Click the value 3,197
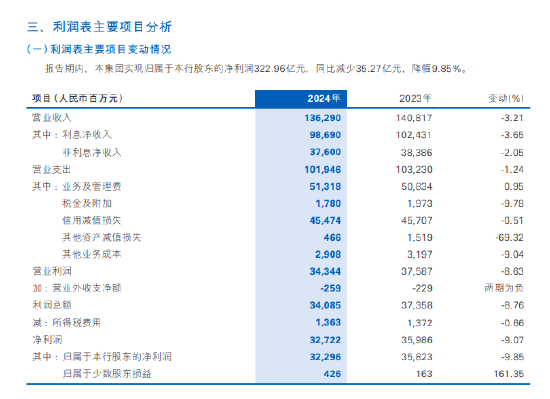This screenshot has height=399, width=550. pos(420,254)
